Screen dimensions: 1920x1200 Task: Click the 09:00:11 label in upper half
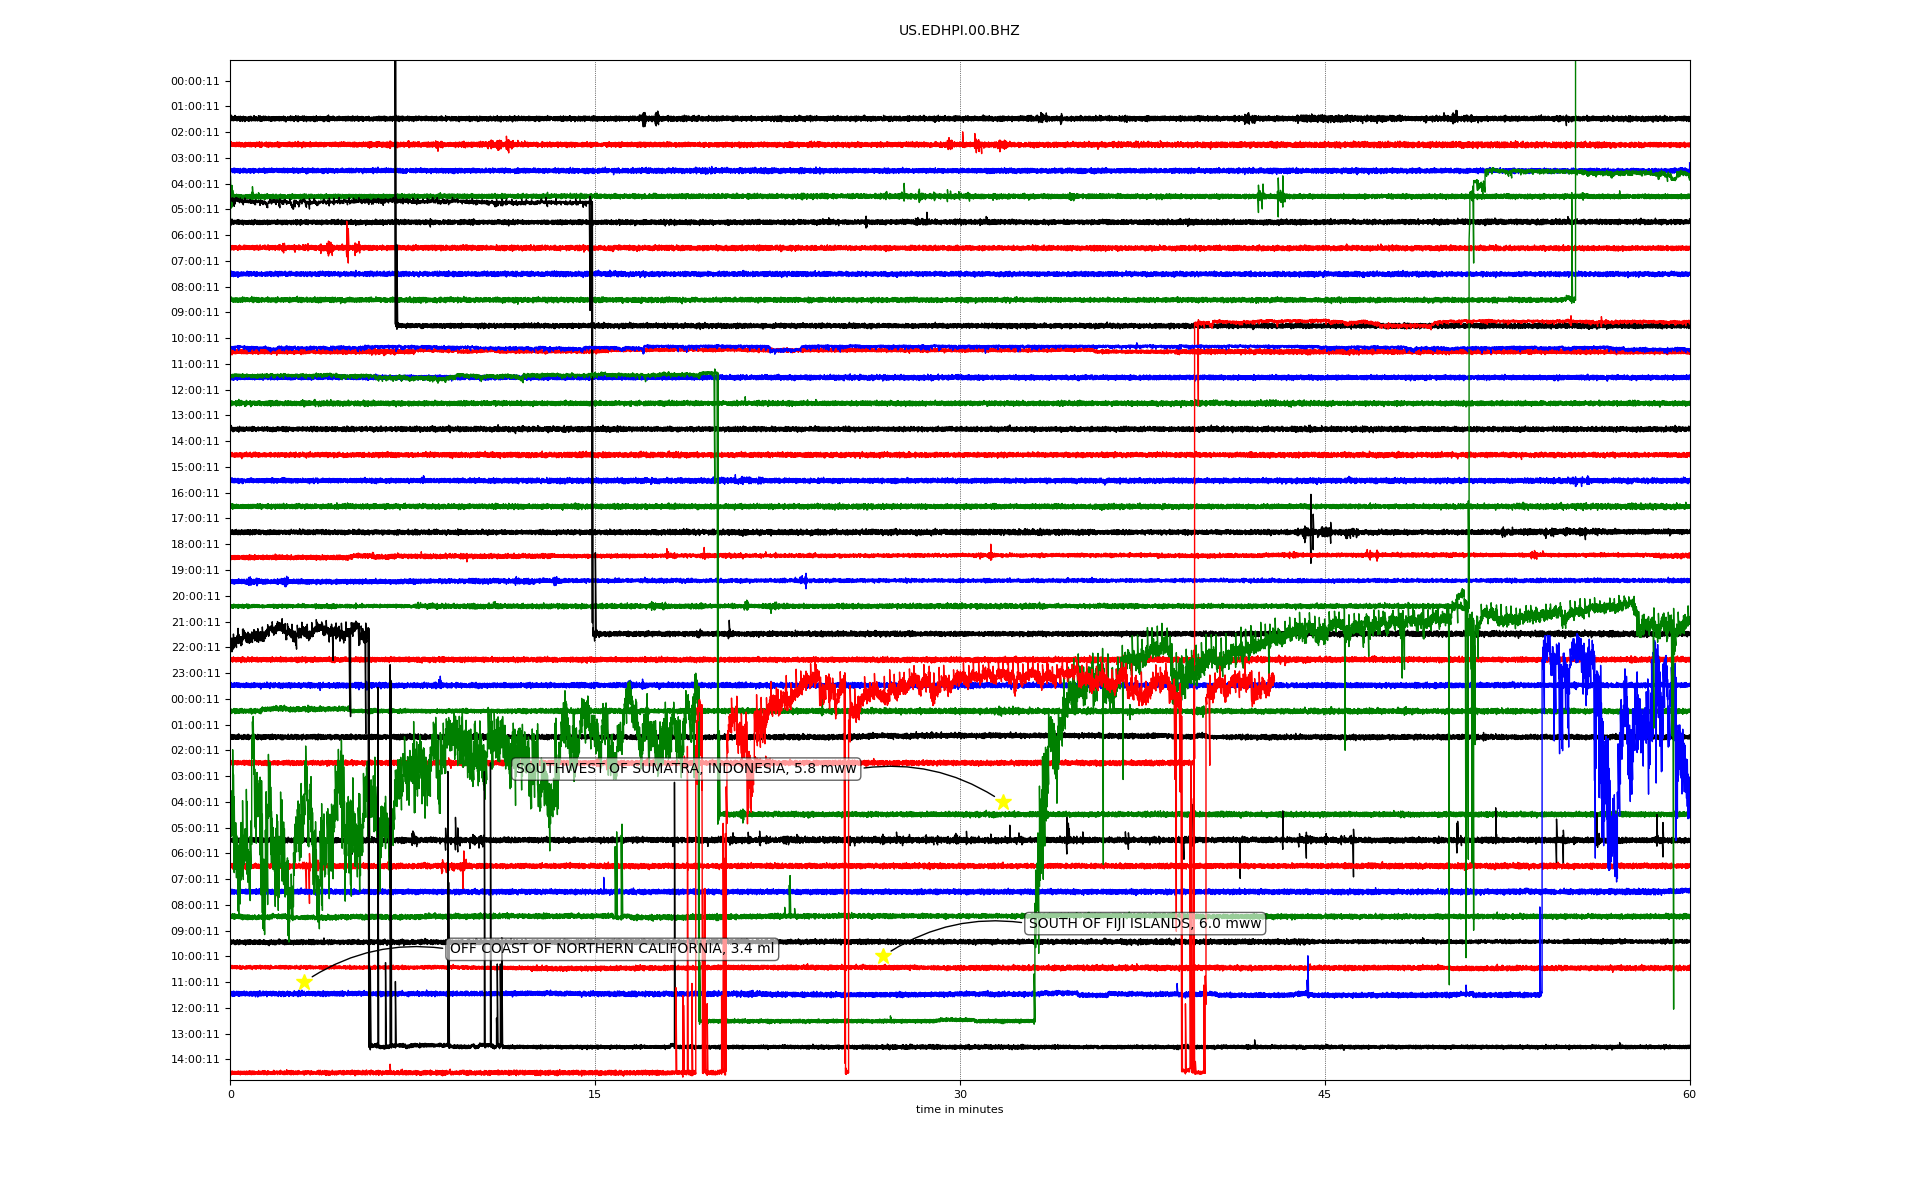pos(195,313)
